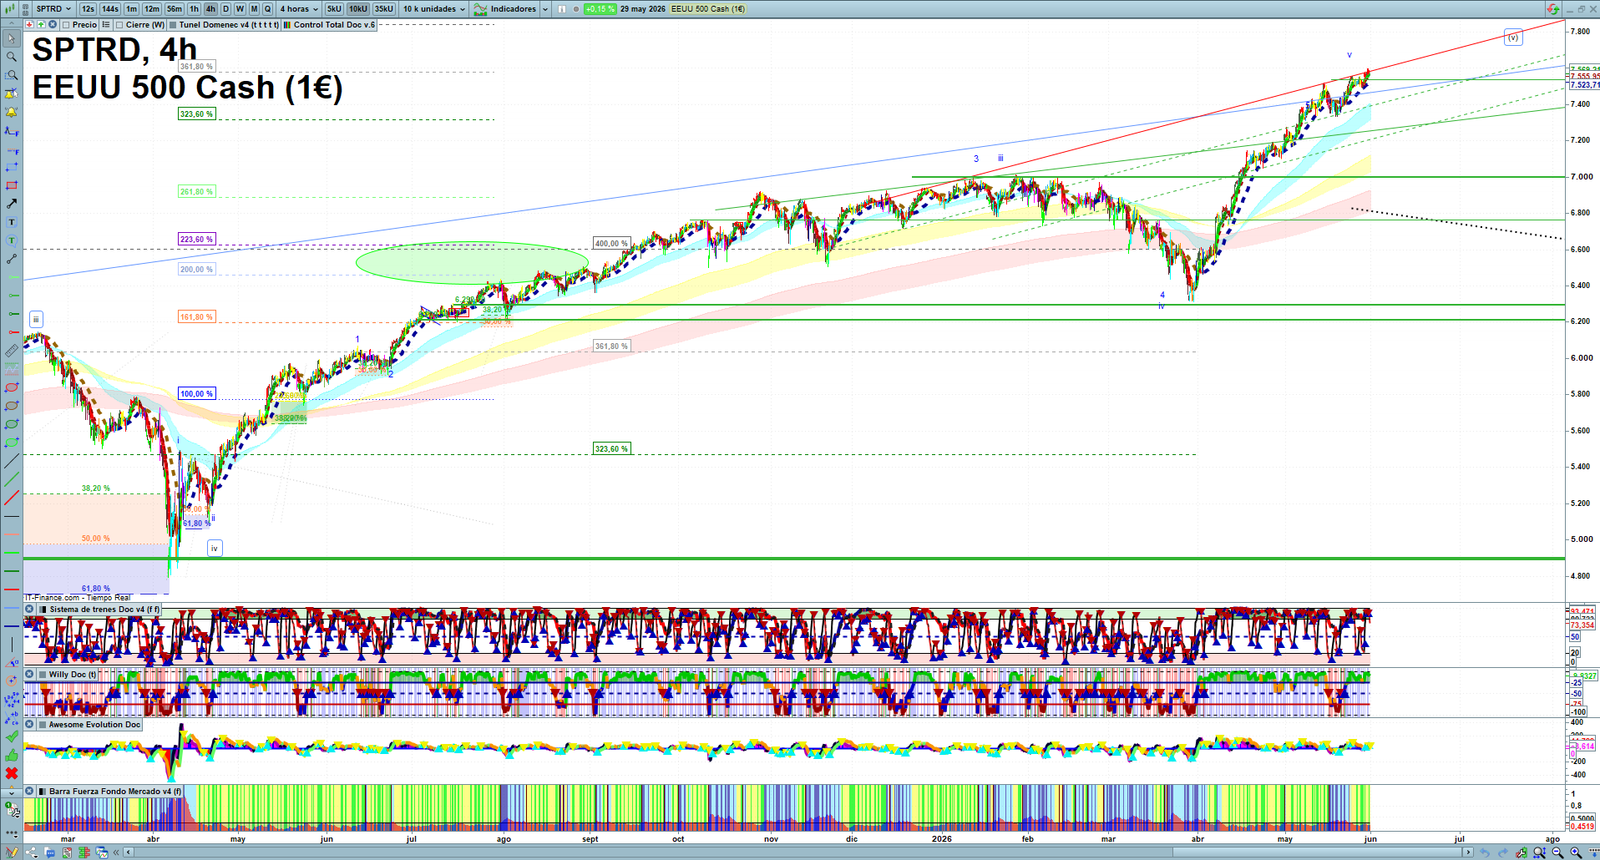
Task: Click the green plus add icon
Action: (41, 24)
